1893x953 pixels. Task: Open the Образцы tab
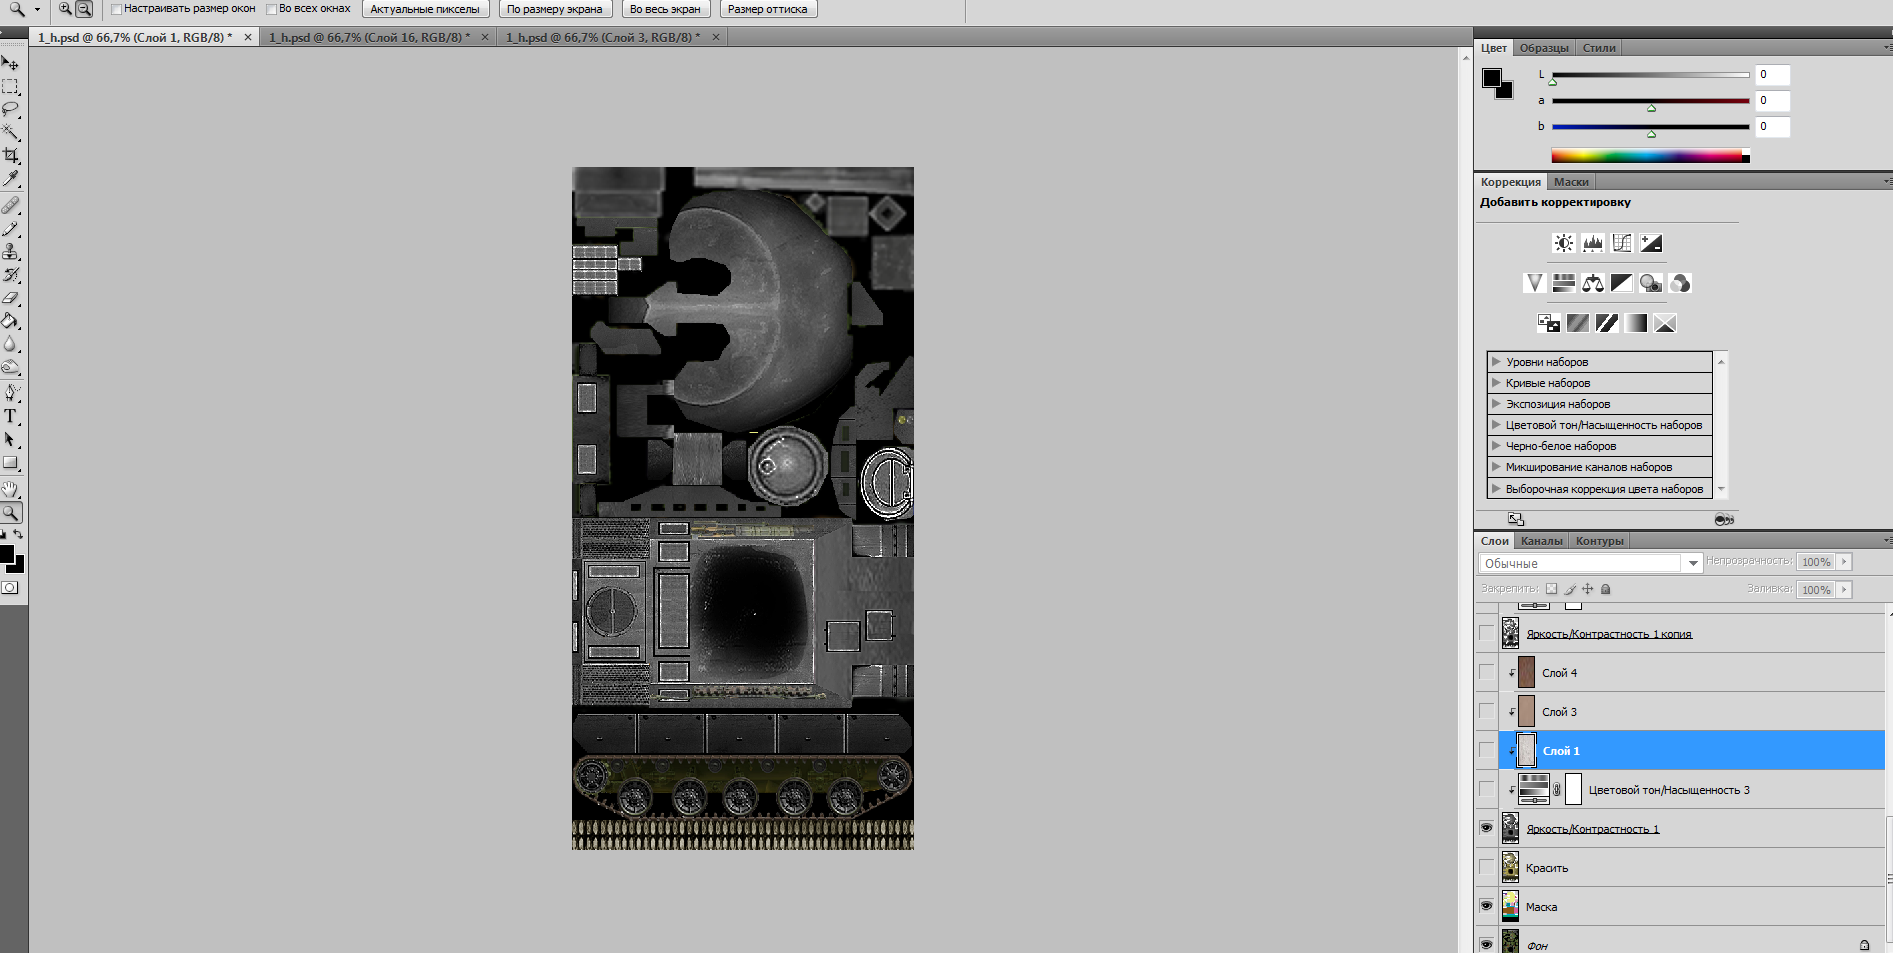point(1544,48)
